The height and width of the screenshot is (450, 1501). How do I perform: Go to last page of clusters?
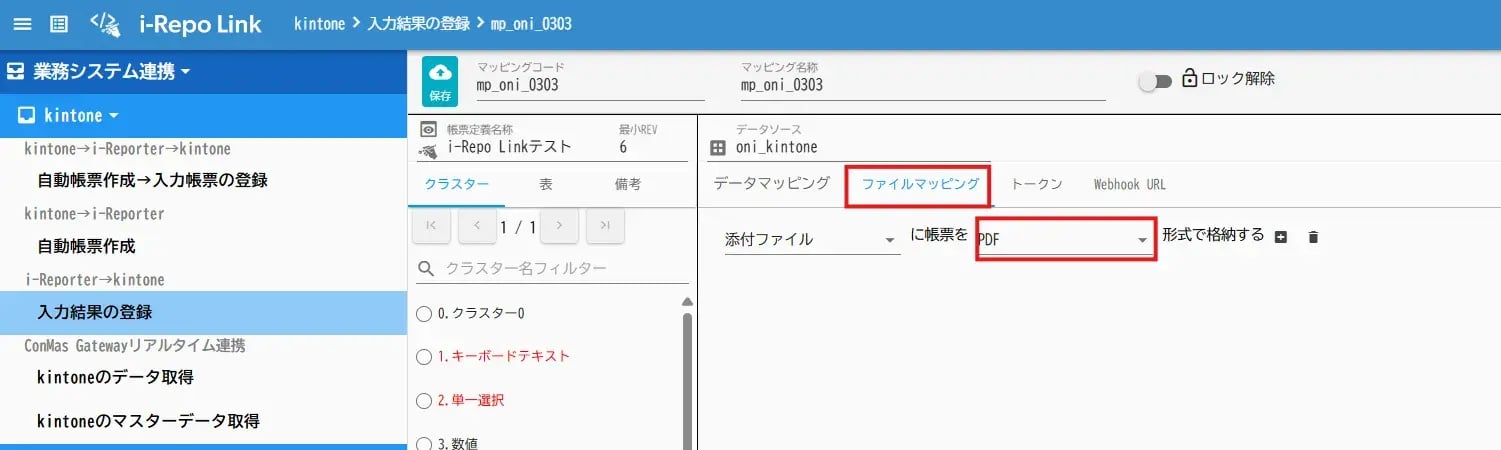(x=605, y=226)
